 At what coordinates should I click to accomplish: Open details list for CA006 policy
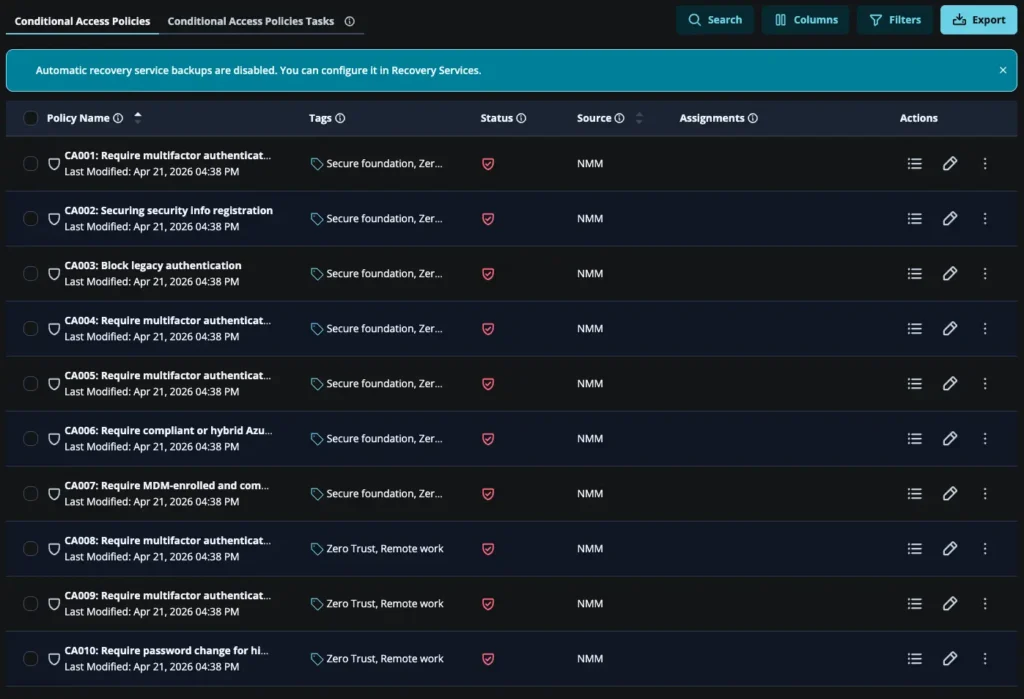click(914, 438)
